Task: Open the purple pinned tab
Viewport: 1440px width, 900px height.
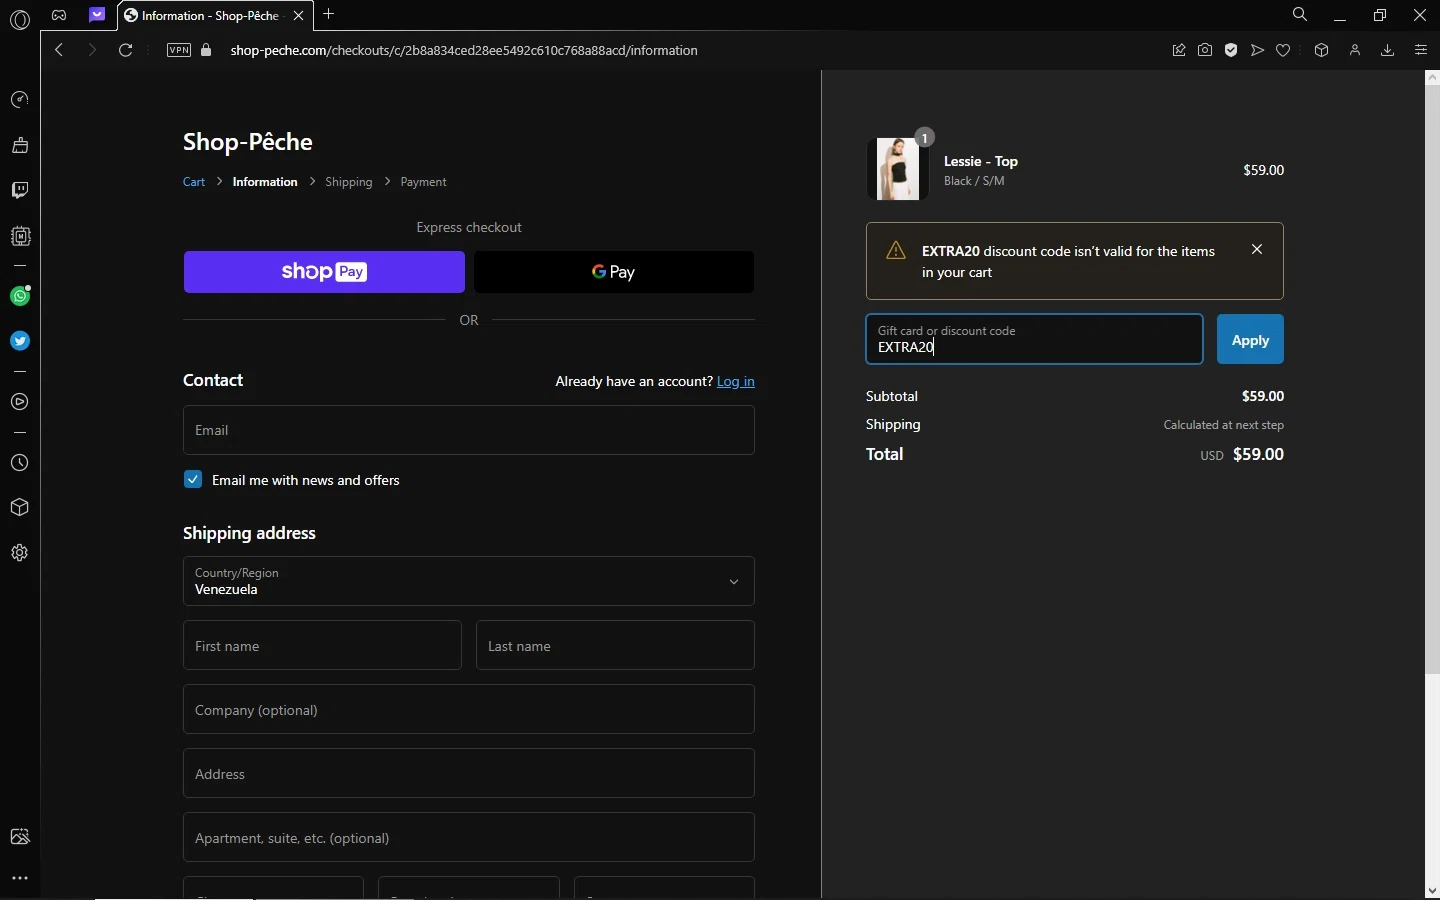Action: tap(97, 15)
